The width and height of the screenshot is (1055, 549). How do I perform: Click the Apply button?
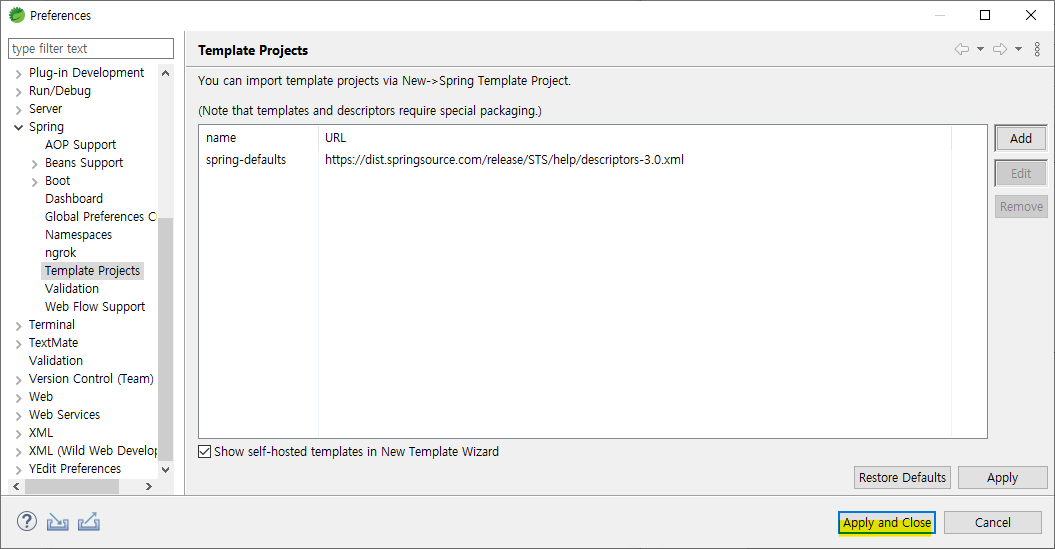pos(1003,478)
